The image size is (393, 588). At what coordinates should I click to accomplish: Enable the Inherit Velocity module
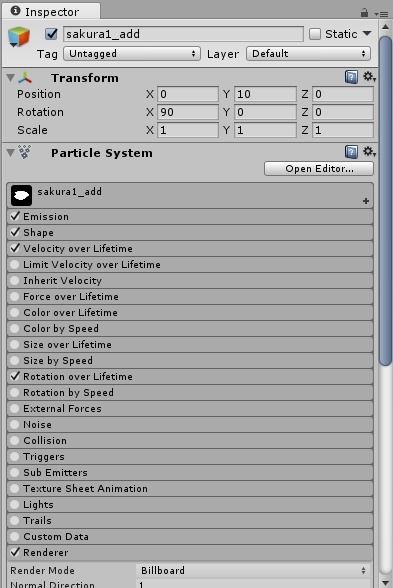(15, 280)
